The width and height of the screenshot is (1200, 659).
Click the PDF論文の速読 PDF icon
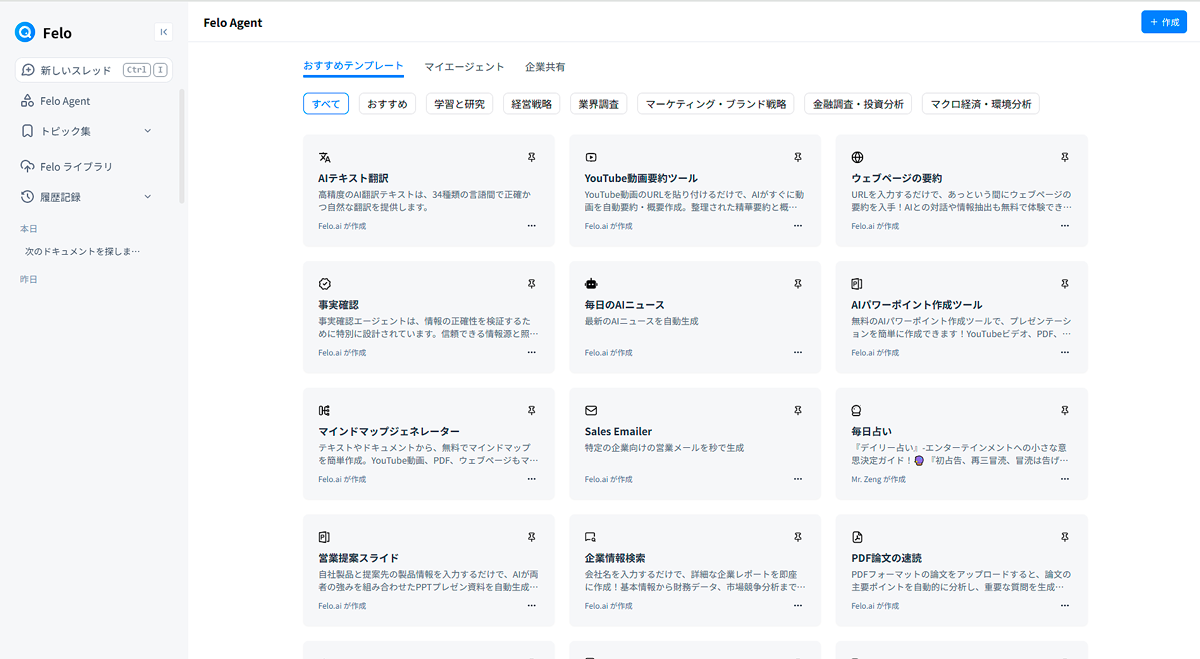[858, 537]
